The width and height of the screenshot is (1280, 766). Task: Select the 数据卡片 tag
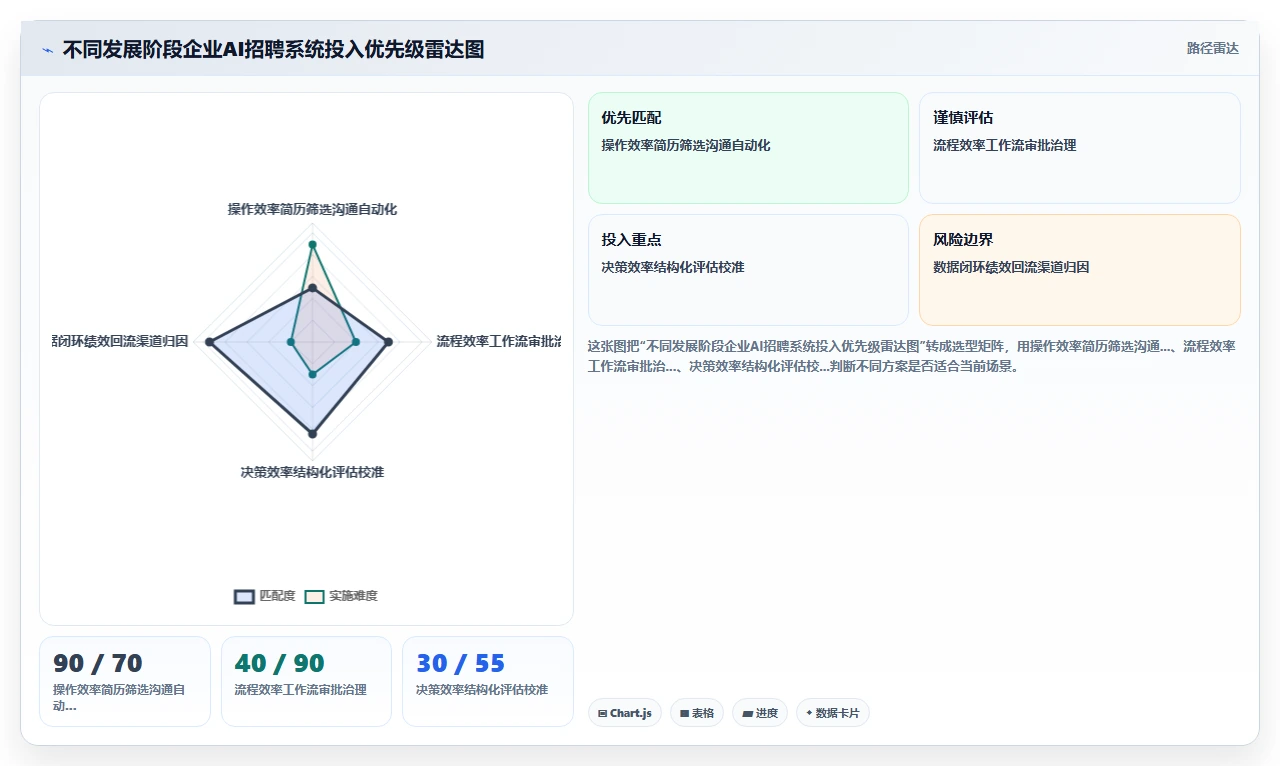[833, 713]
